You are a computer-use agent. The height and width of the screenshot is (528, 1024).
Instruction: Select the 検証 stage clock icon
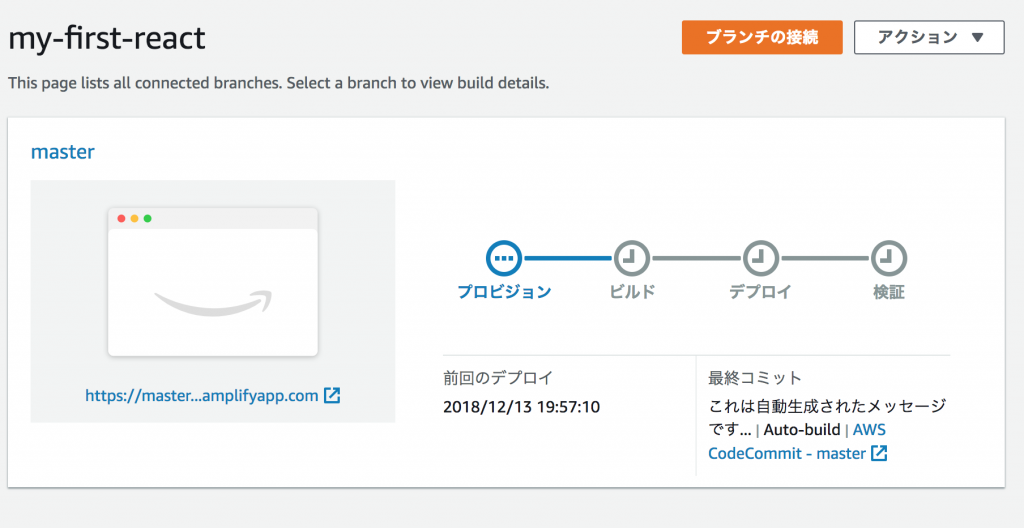point(889,258)
